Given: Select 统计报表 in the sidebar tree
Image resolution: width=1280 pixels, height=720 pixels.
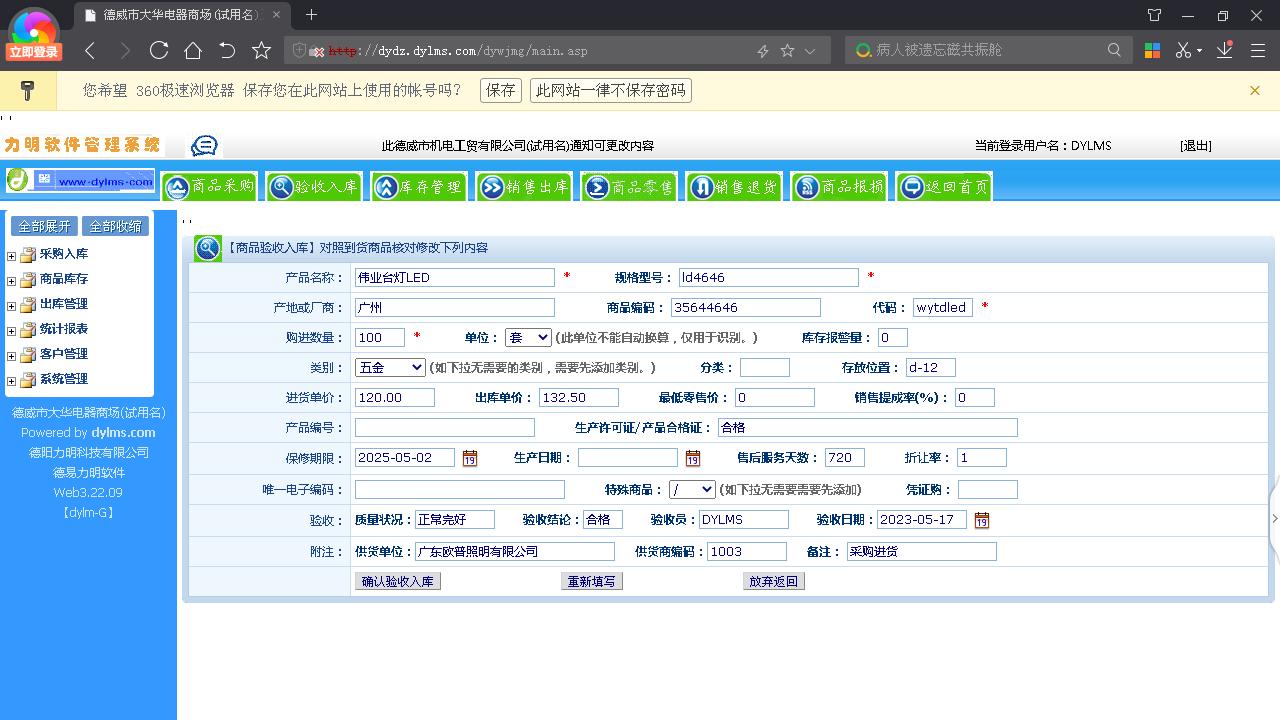Looking at the screenshot, I should coord(63,329).
